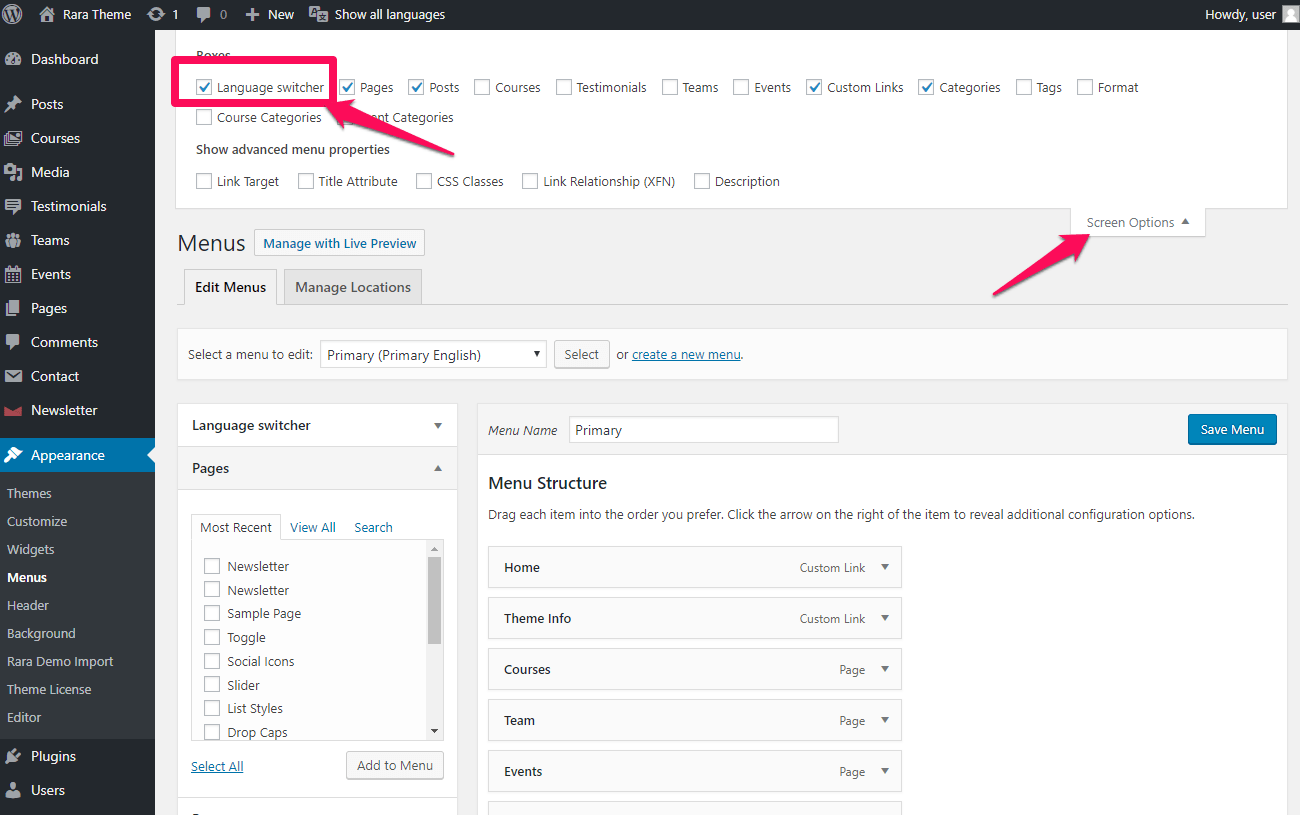Open the select a menu to edit dropdown

click(433, 355)
